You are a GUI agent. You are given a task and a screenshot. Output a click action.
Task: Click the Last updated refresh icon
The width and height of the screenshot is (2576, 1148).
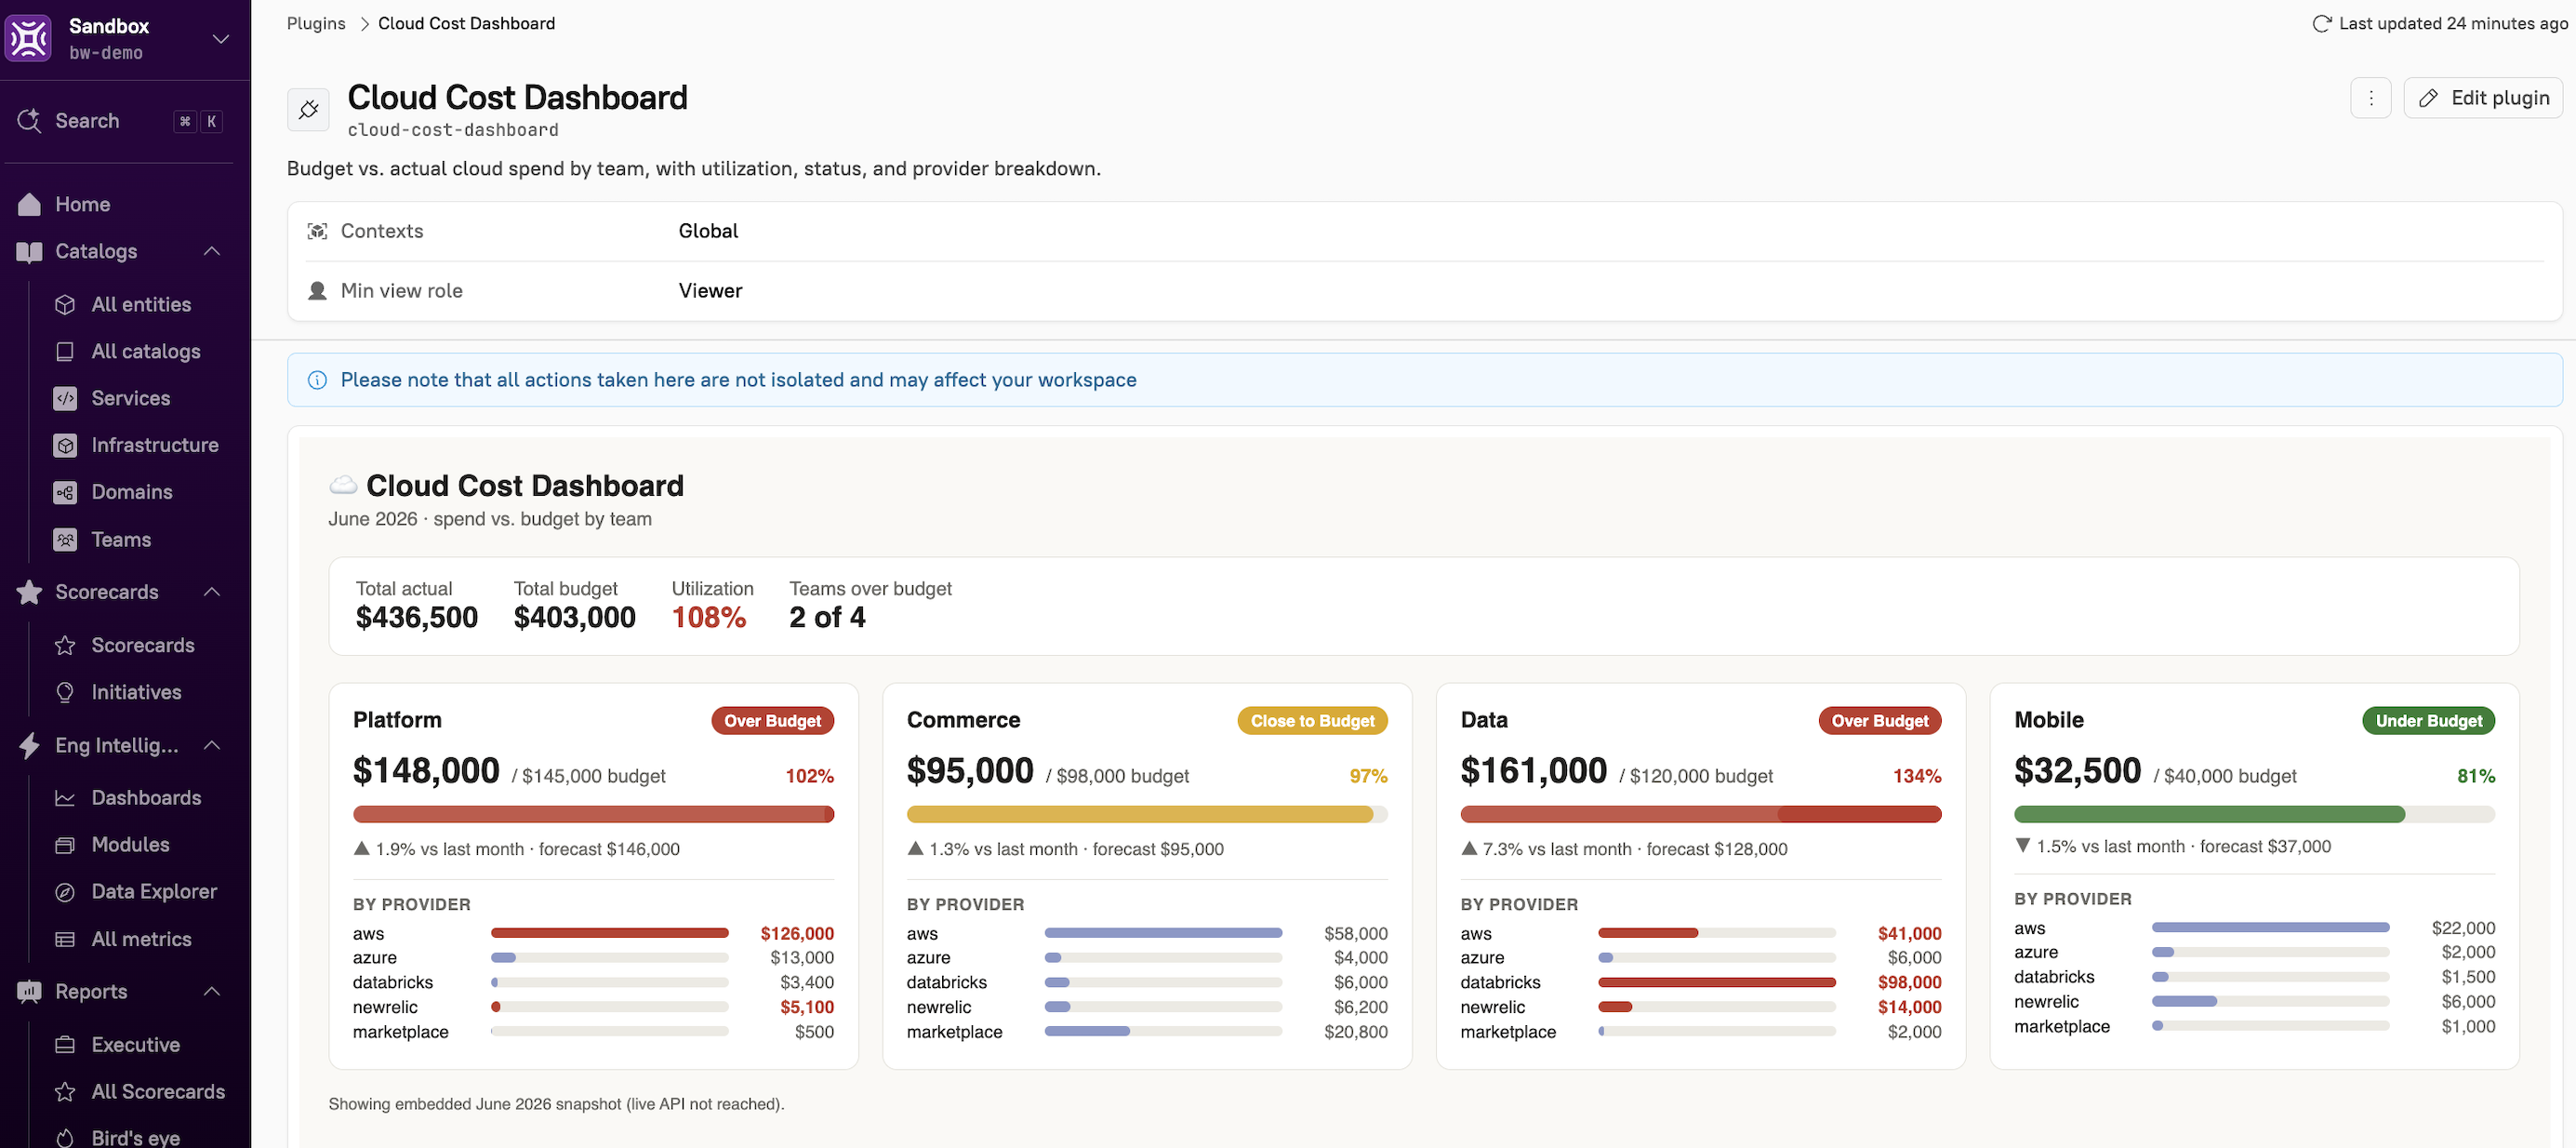2322,23
